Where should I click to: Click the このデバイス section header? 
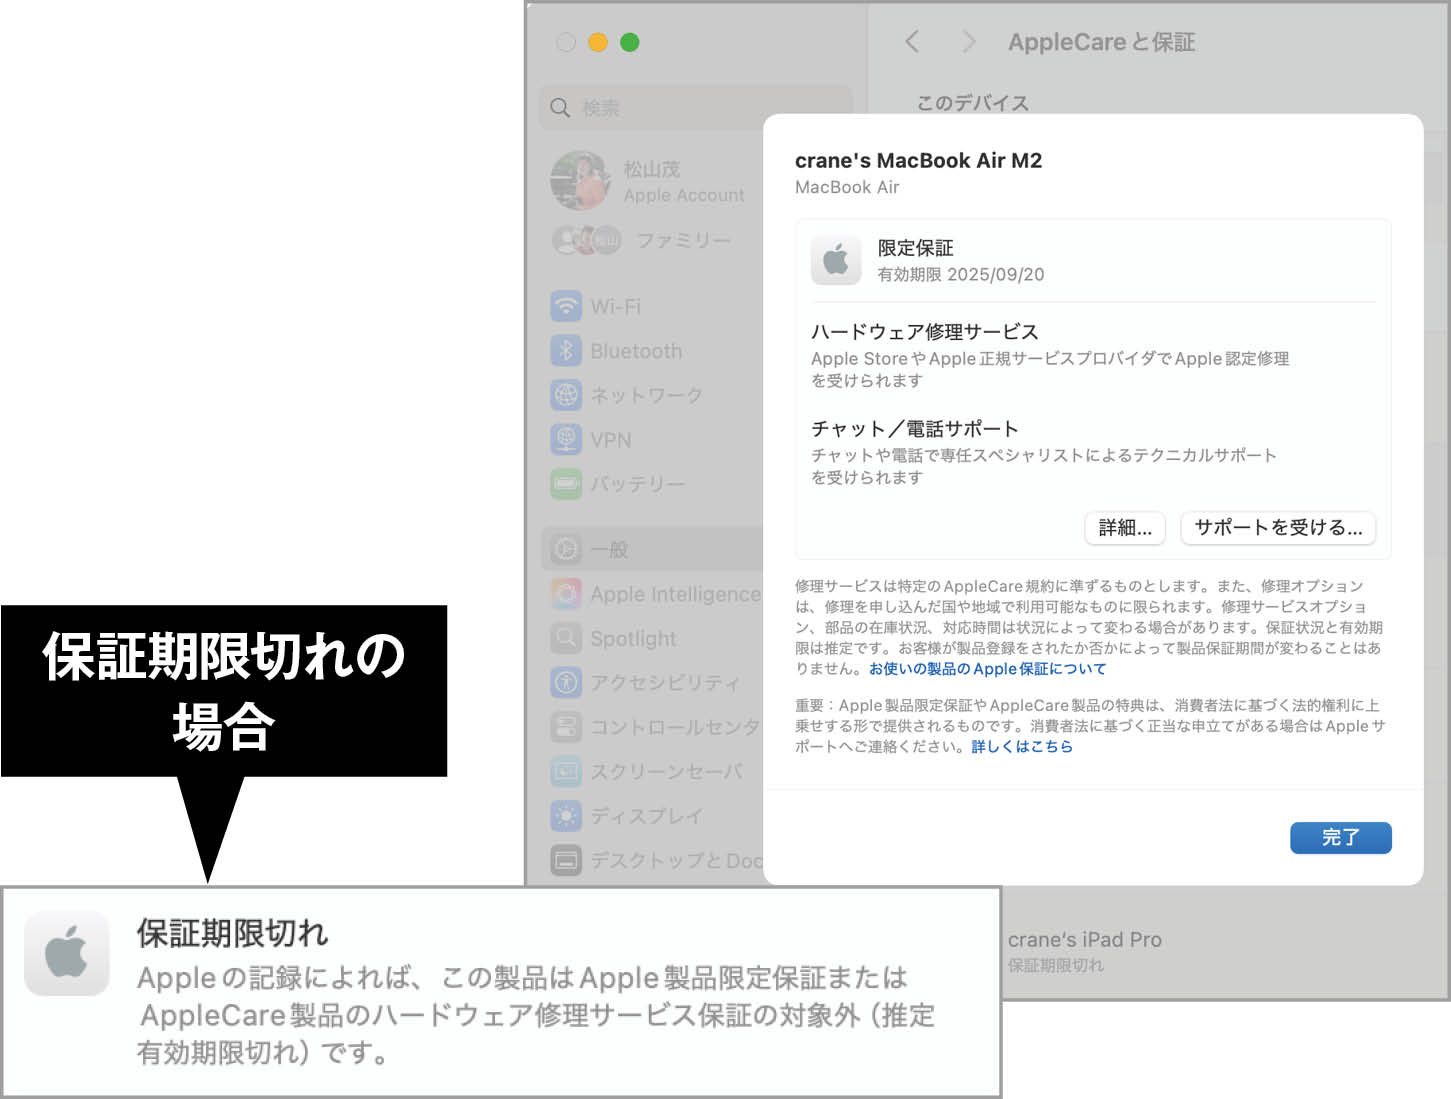pyautogui.click(x=972, y=103)
